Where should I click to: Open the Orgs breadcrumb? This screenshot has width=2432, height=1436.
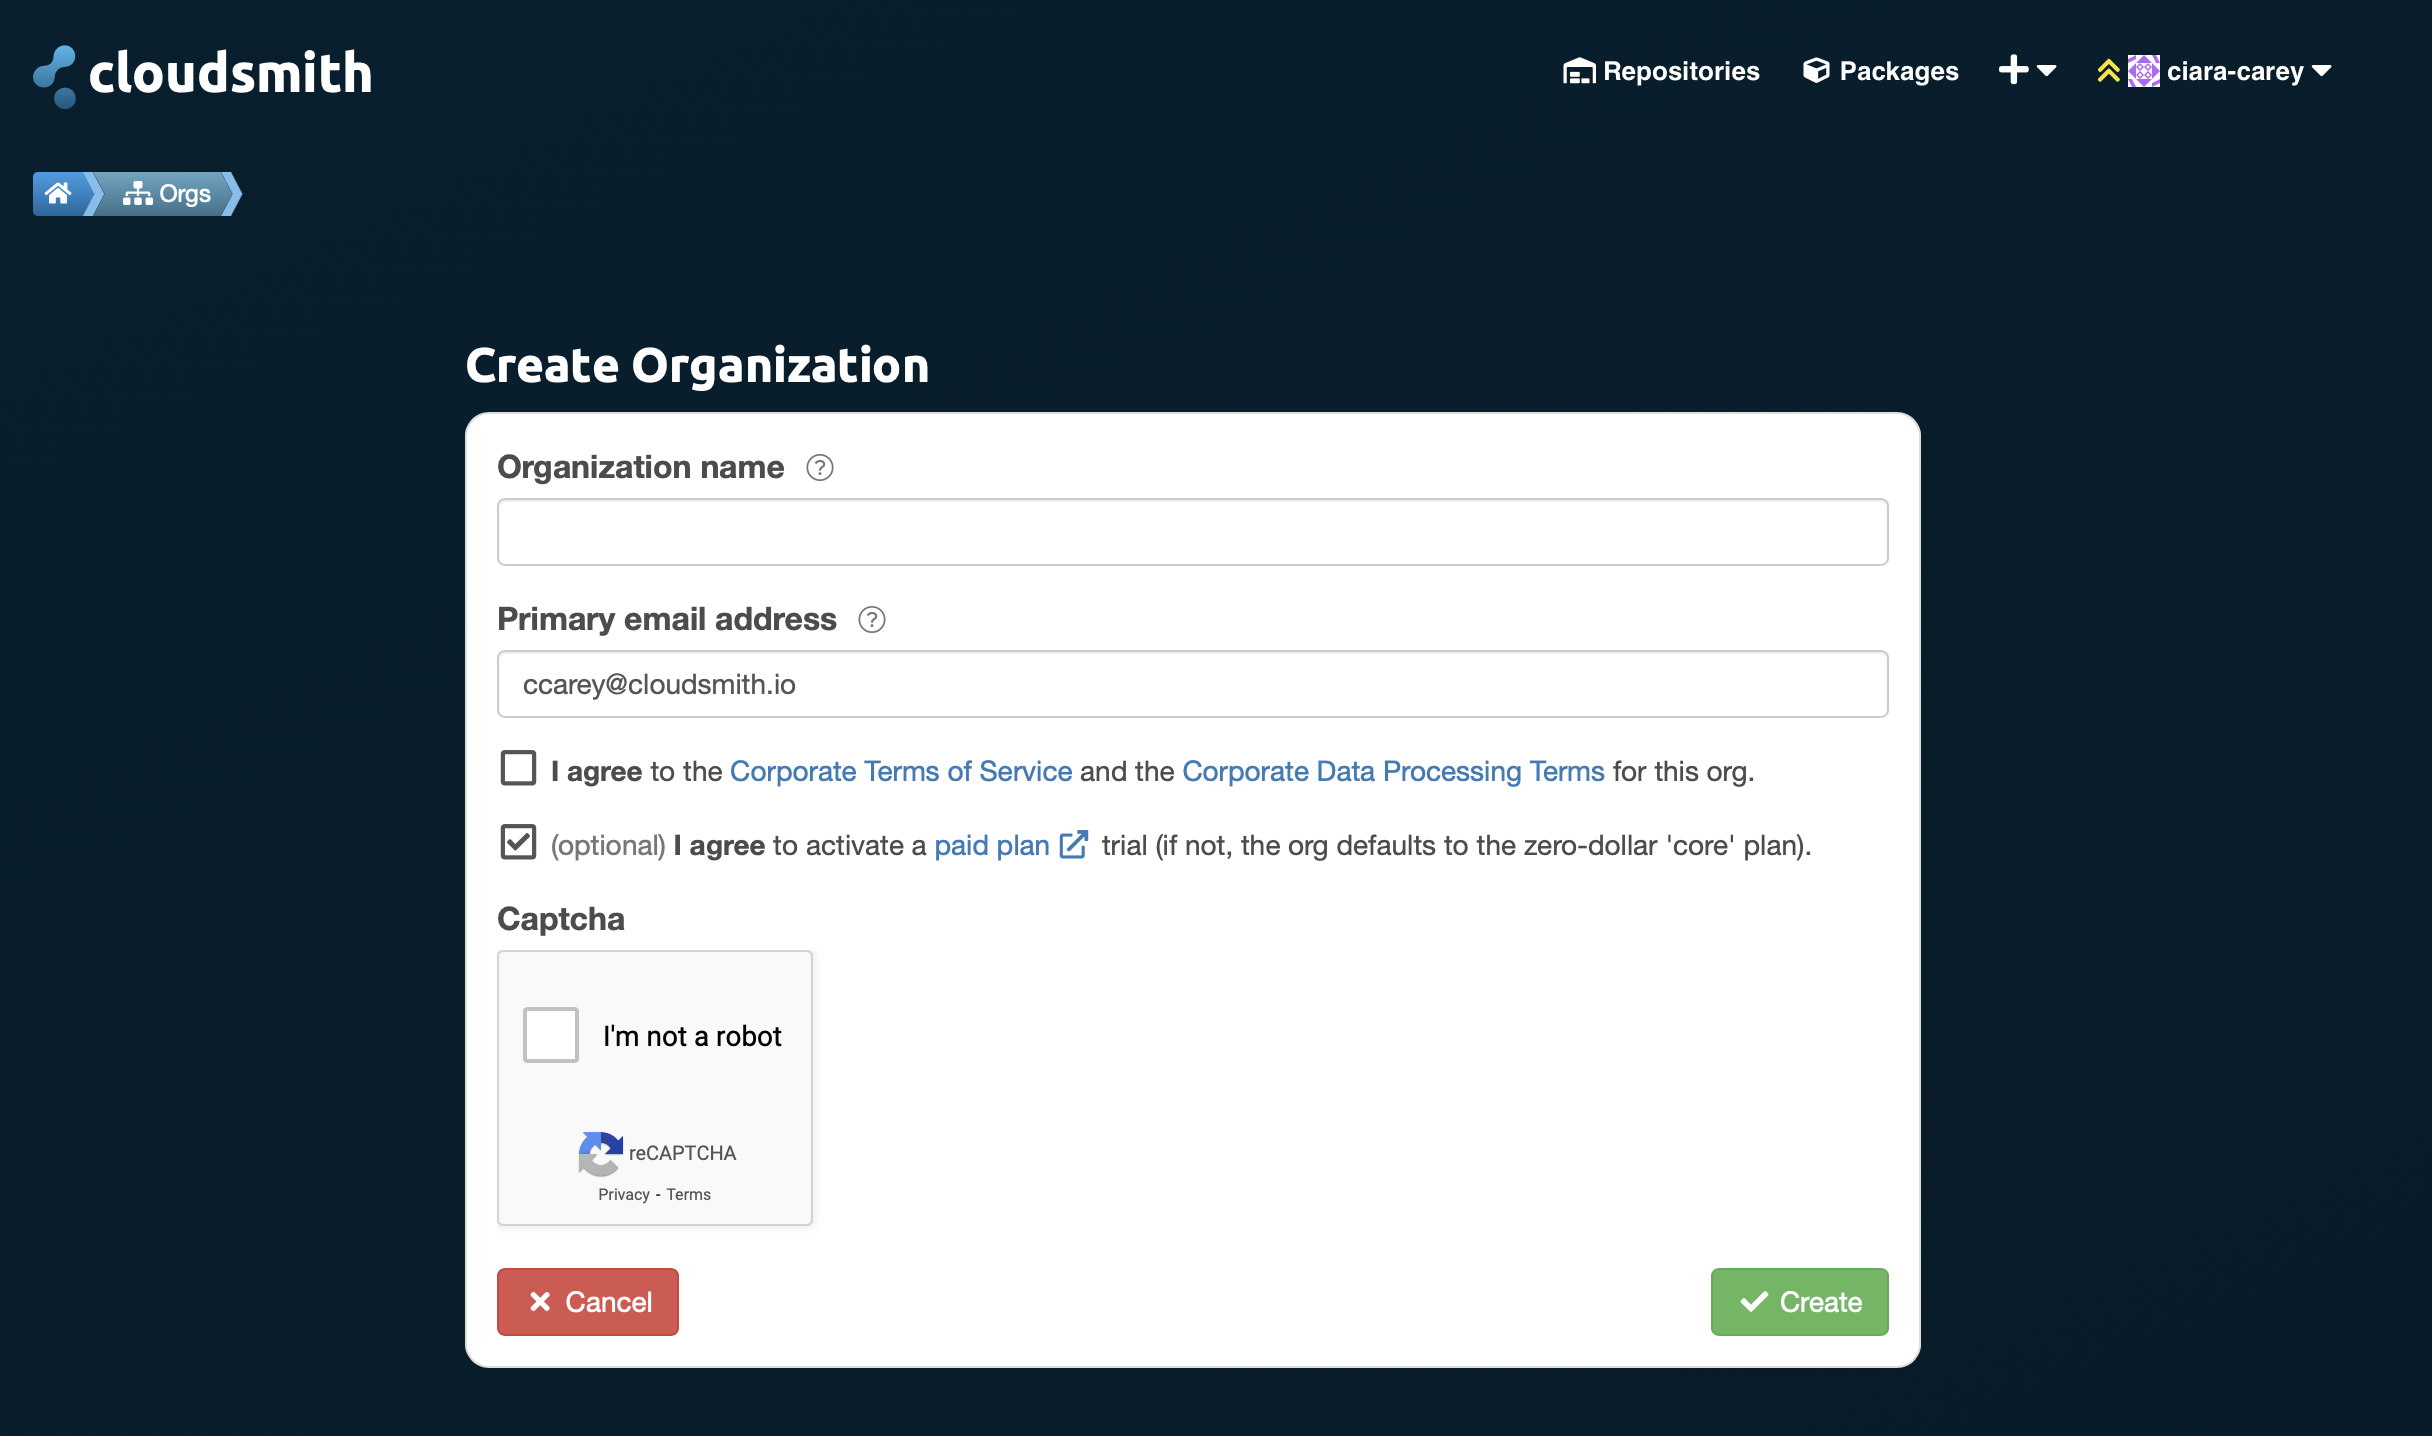pos(167,193)
